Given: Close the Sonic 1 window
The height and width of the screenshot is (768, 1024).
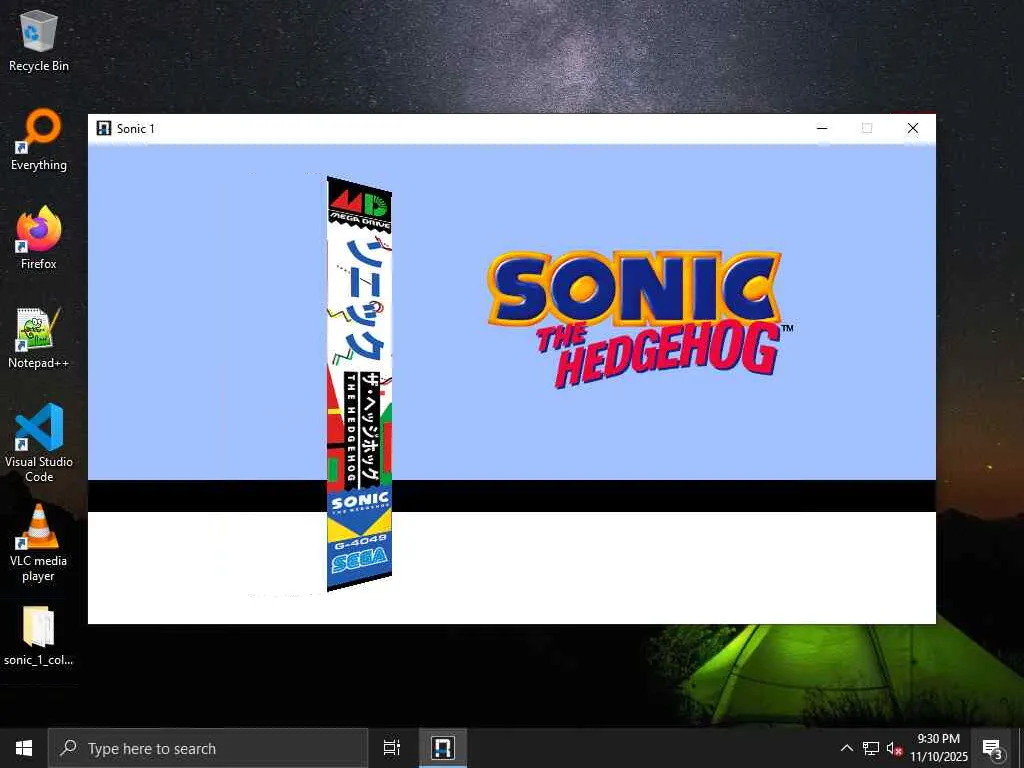Looking at the screenshot, I should coord(913,128).
